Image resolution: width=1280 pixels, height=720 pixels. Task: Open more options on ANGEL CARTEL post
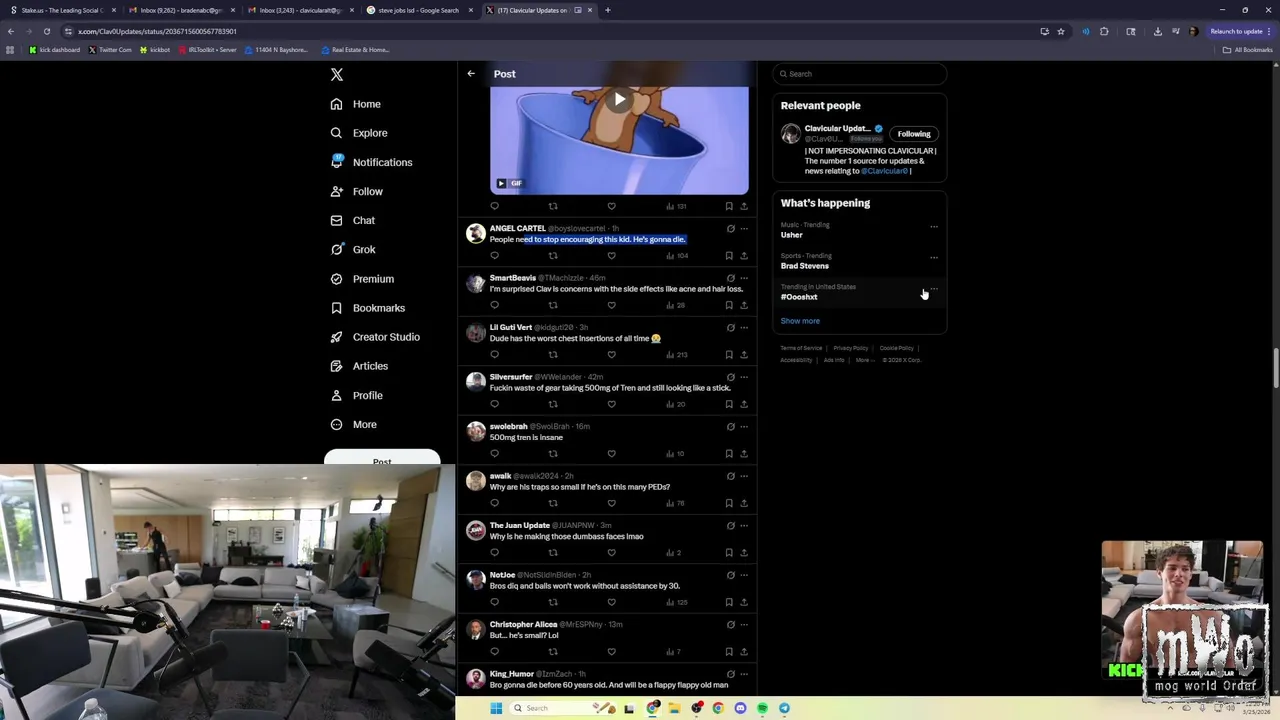pyautogui.click(x=744, y=229)
